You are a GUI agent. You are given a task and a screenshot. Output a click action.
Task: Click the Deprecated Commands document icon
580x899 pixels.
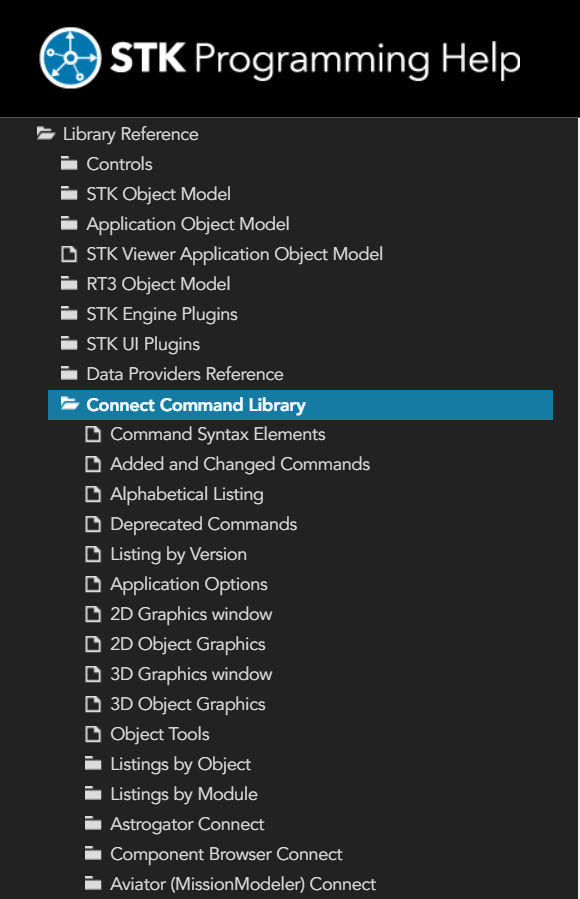(x=93, y=524)
